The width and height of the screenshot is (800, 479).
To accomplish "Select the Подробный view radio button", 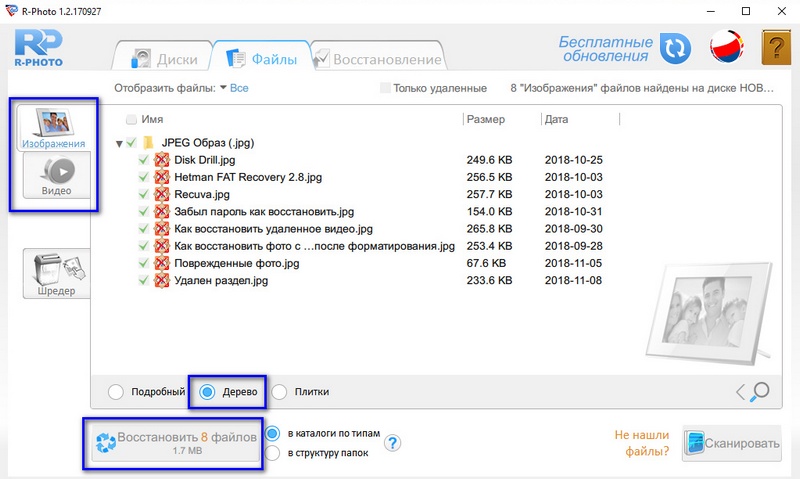I will (116, 392).
